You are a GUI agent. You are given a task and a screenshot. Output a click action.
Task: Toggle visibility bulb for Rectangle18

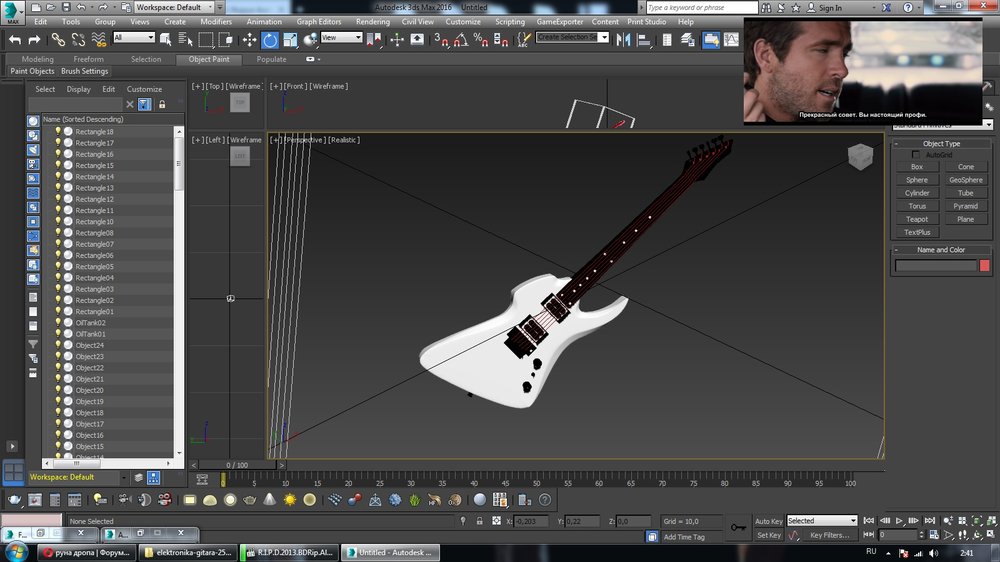58,132
